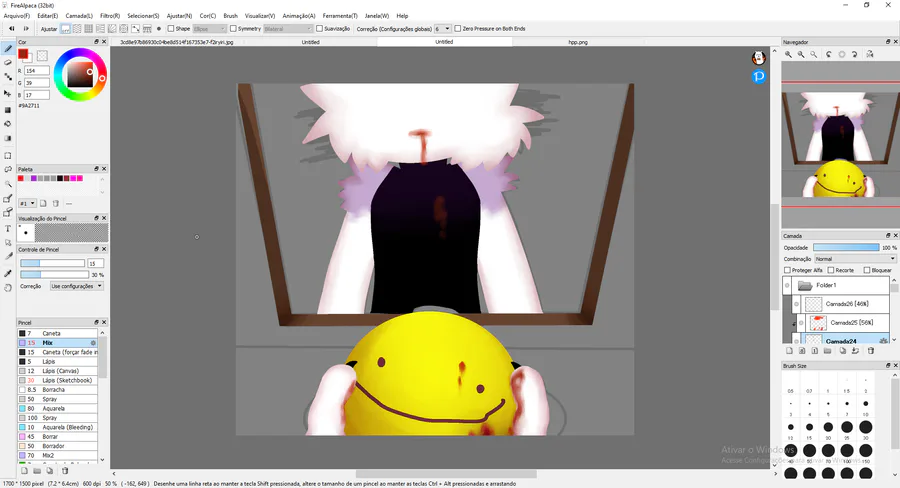900x488 pixels.
Task: Click zoom-in icon in Navegador panel
Action: tap(788, 54)
